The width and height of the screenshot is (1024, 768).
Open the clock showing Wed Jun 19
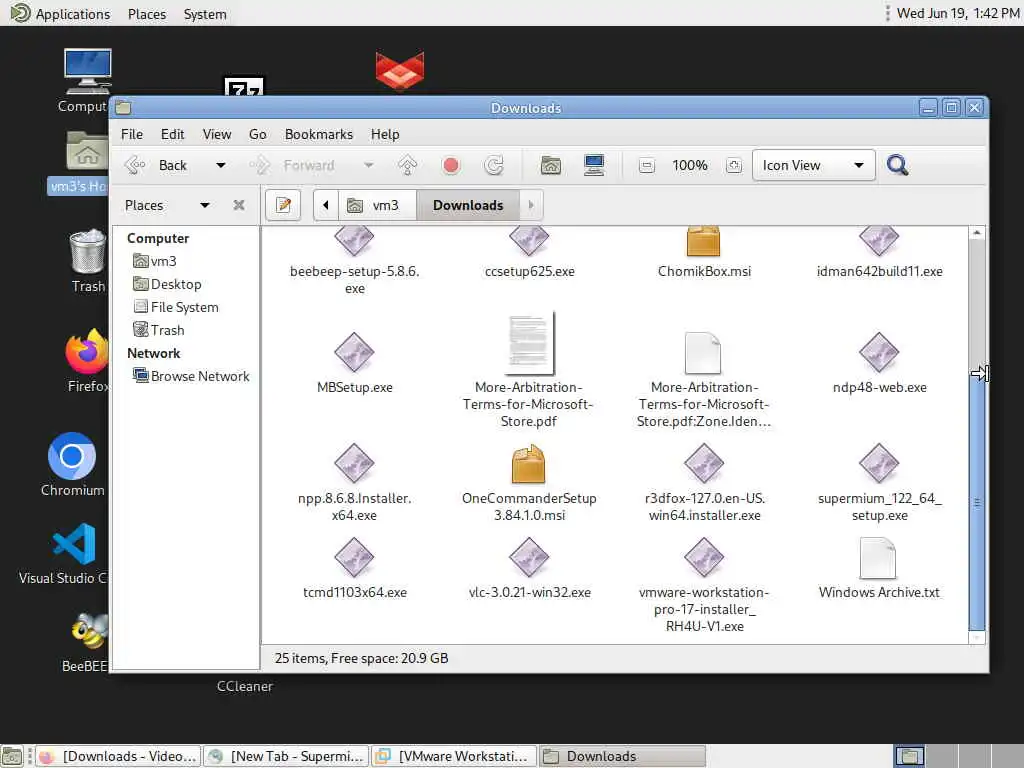click(957, 13)
